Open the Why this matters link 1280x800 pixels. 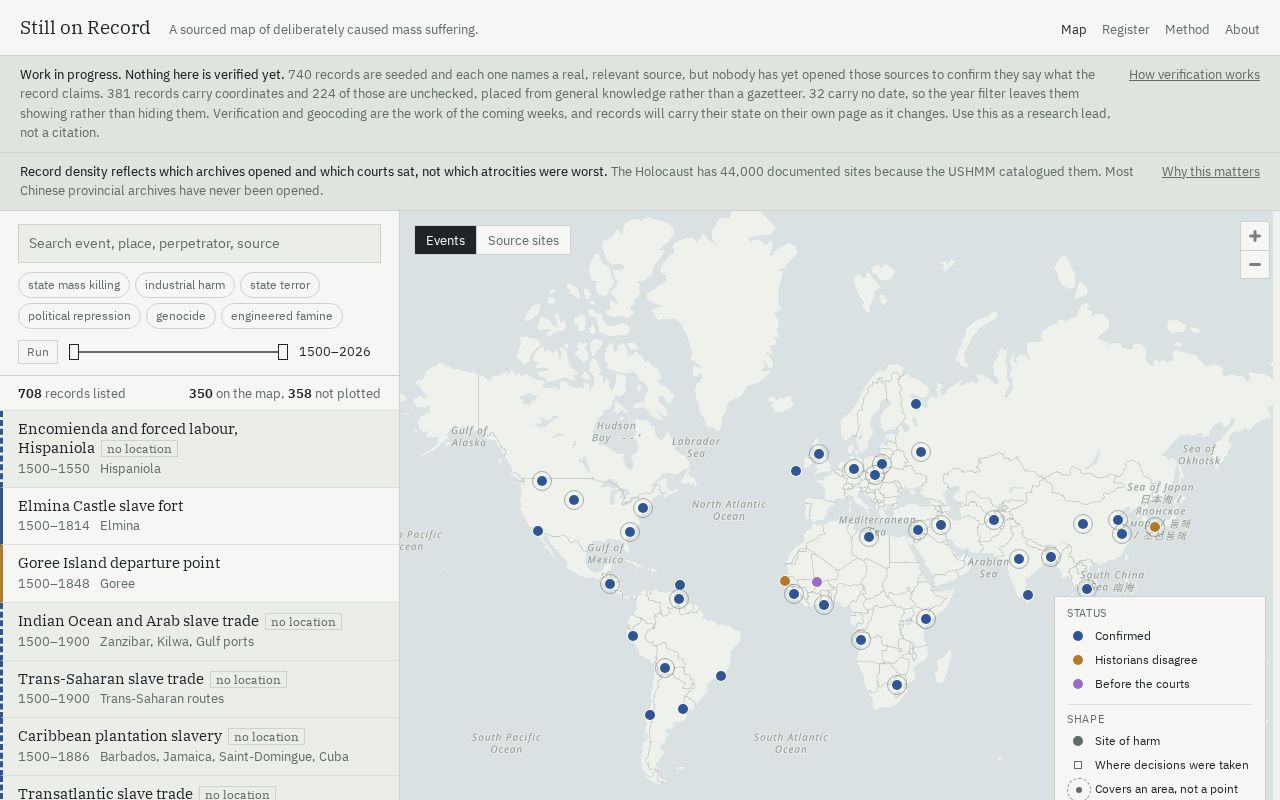point(1211,171)
